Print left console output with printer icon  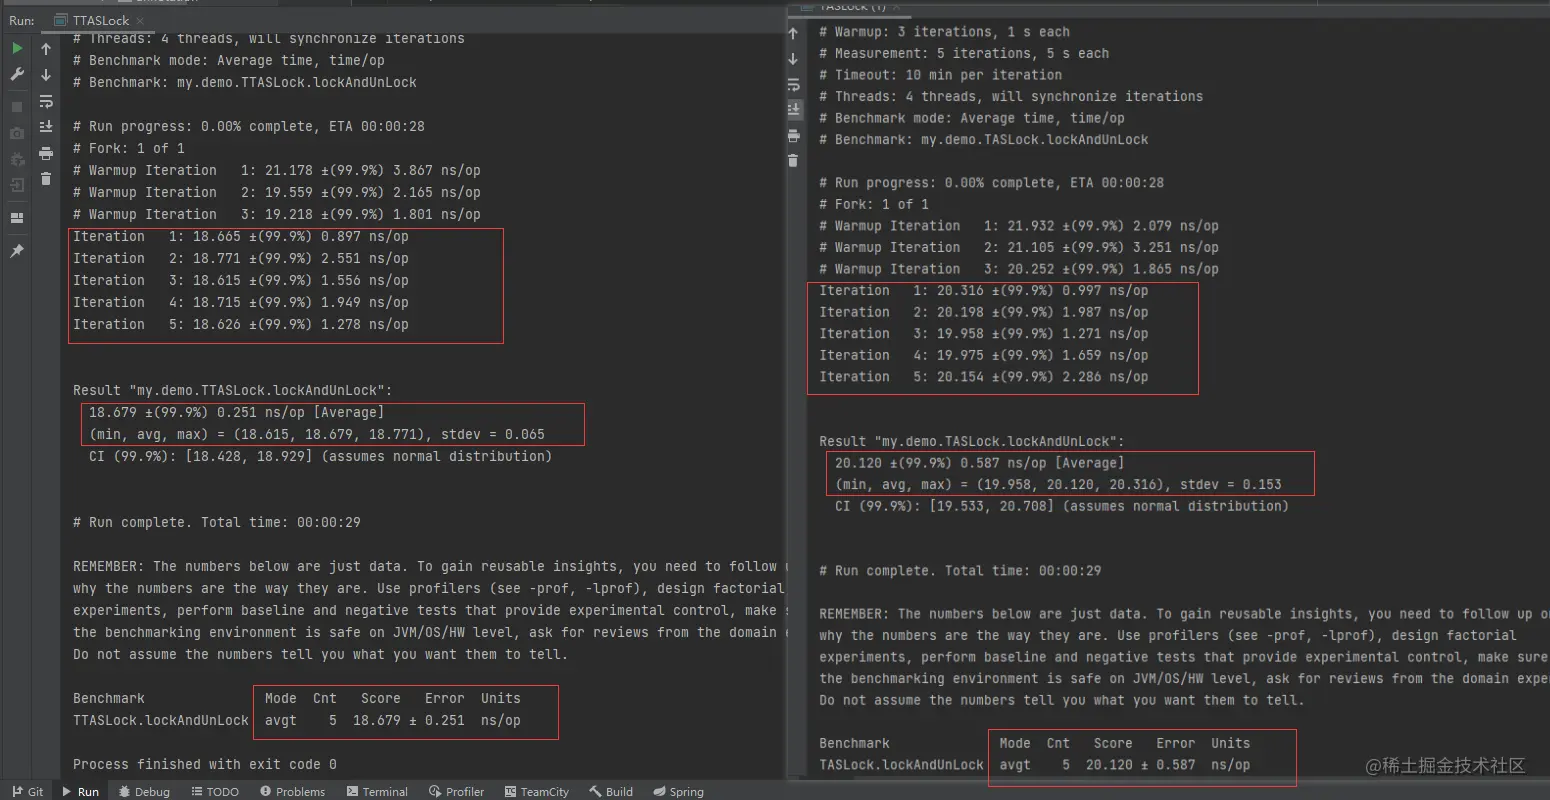pos(46,153)
